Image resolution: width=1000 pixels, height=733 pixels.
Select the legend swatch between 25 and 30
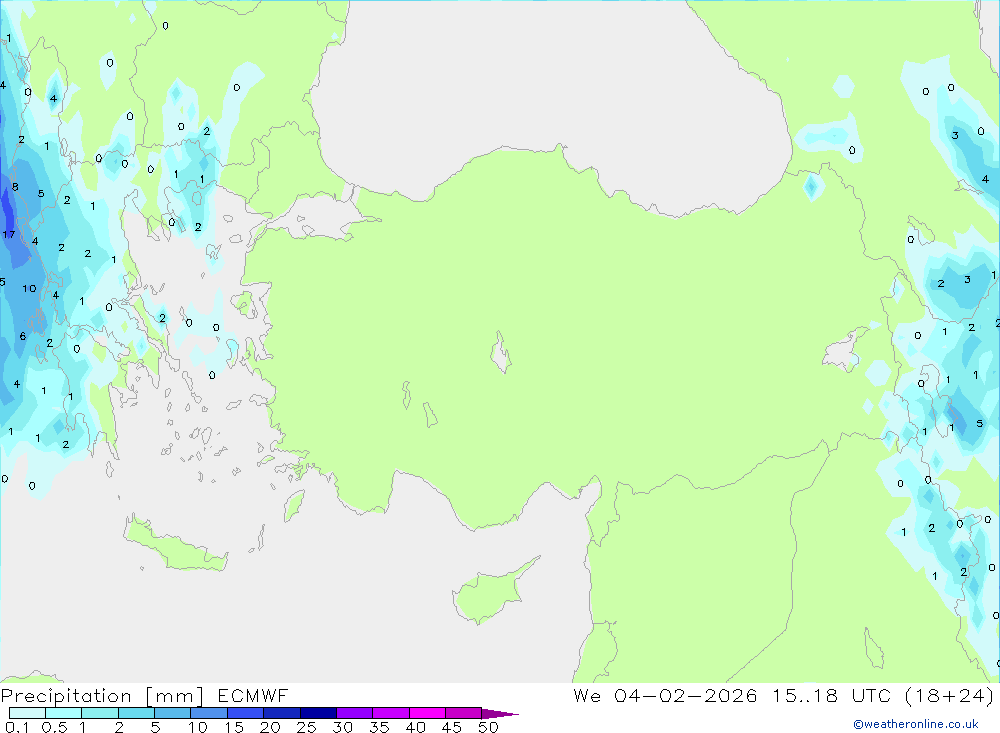(318, 713)
